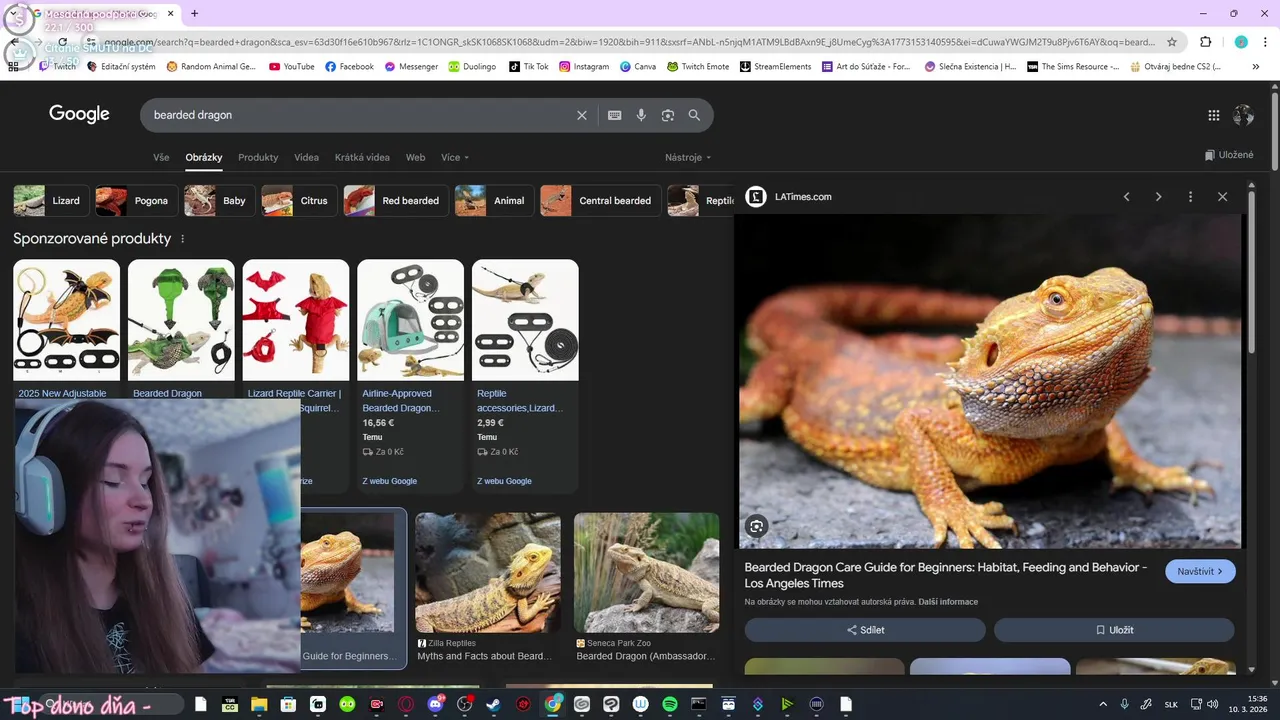Share the image with the Sdílet button
Screen dimensions: 1280x720
[x=865, y=630]
